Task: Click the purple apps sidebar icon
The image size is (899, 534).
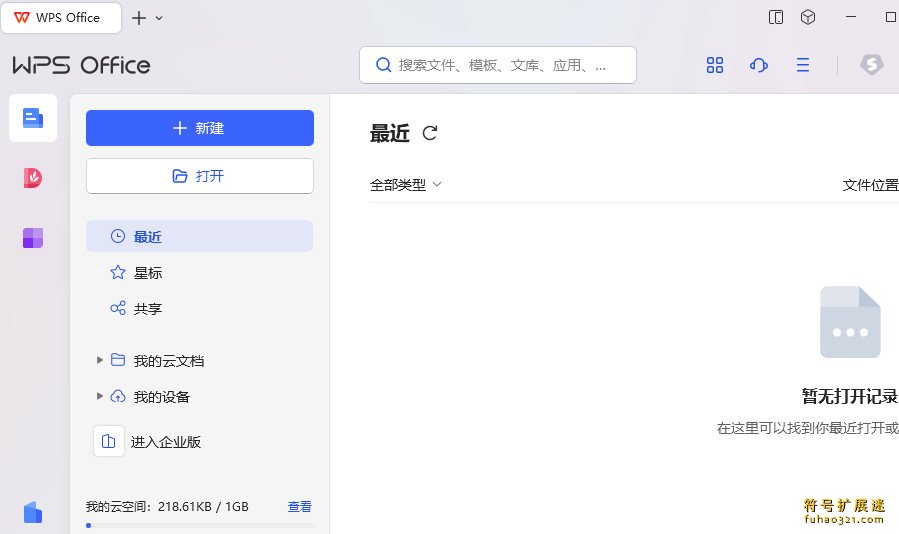Action: [33, 238]
